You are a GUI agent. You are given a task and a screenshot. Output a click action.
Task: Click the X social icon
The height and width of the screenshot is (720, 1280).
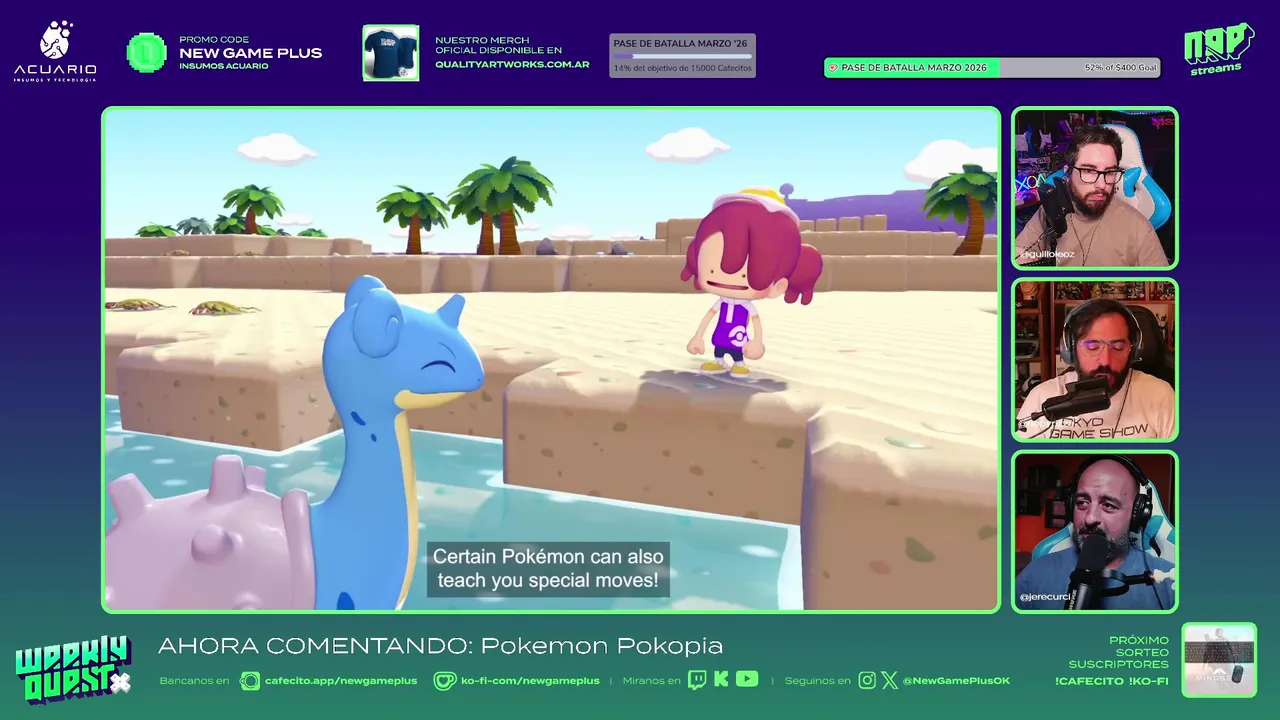(x=890, y=680)
